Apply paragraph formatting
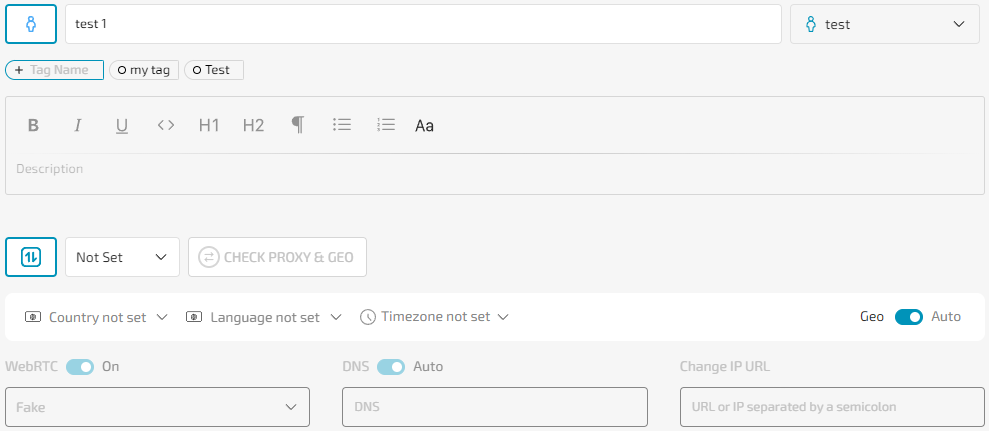 pyautogui.click(x=298, y=126)
